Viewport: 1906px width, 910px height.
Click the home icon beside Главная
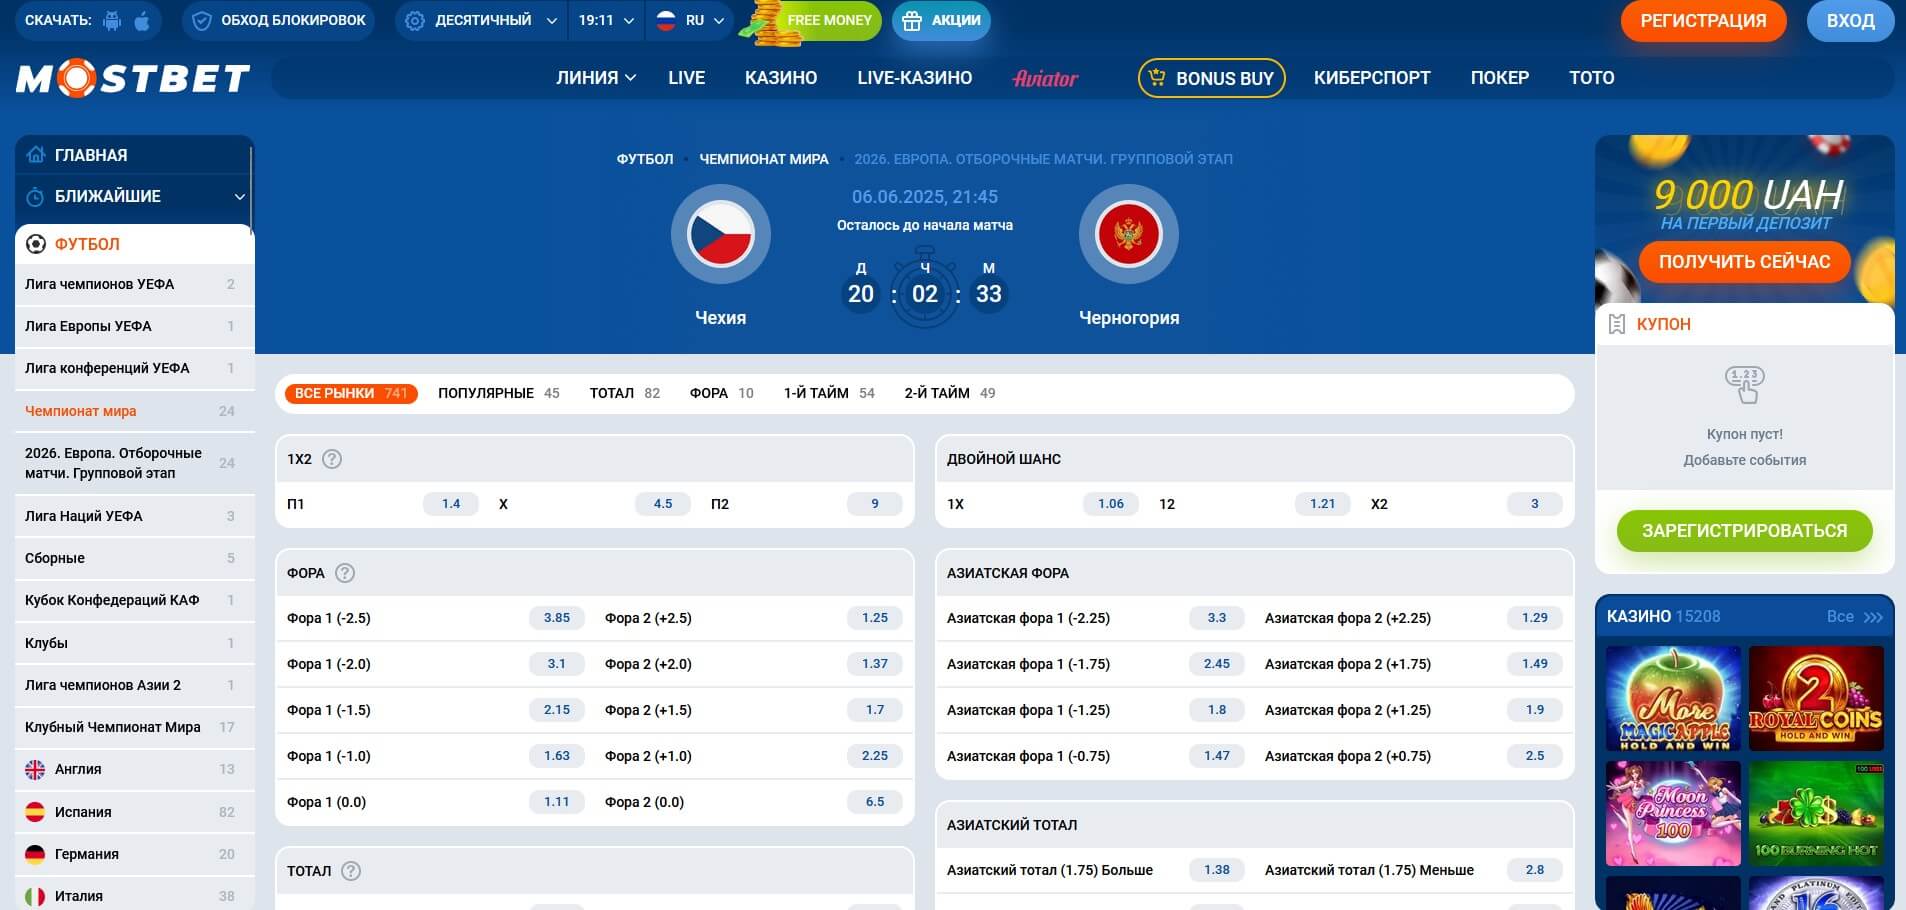(36, 154)
